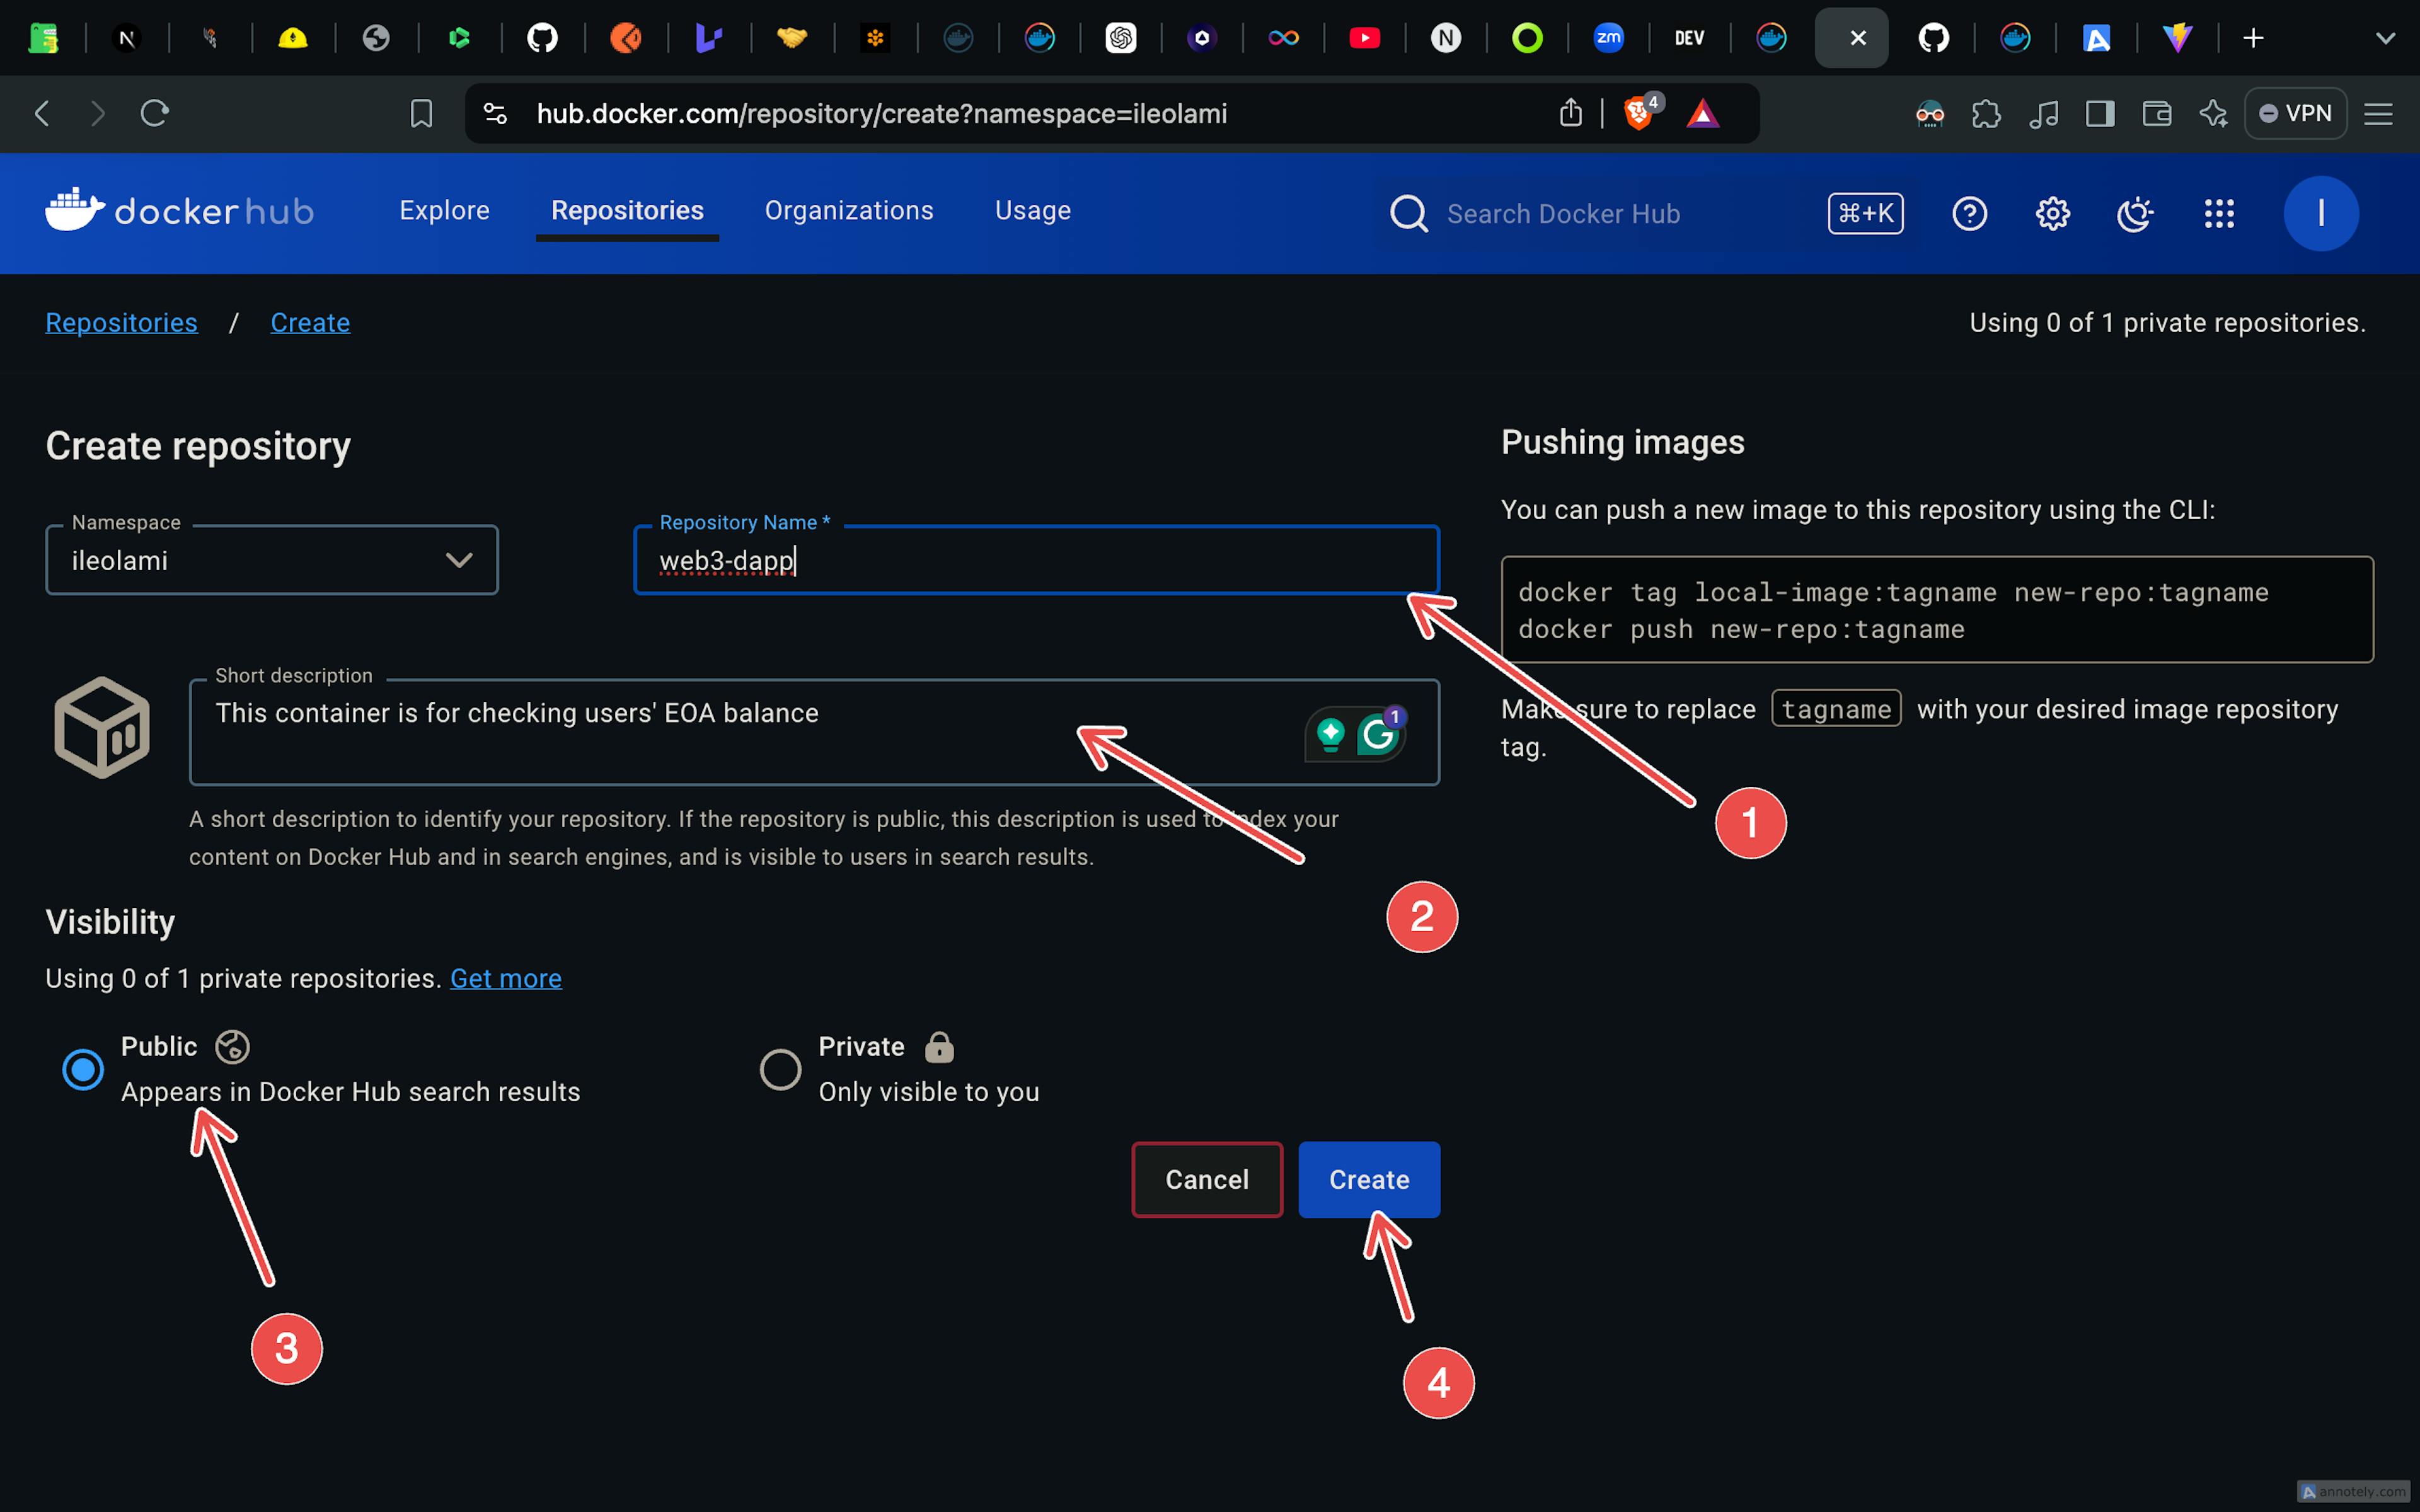Screen dimensions: 2420x1512
Task: Open the settings gear icon in Docker Hub header
Action: tap(2052, 213)
